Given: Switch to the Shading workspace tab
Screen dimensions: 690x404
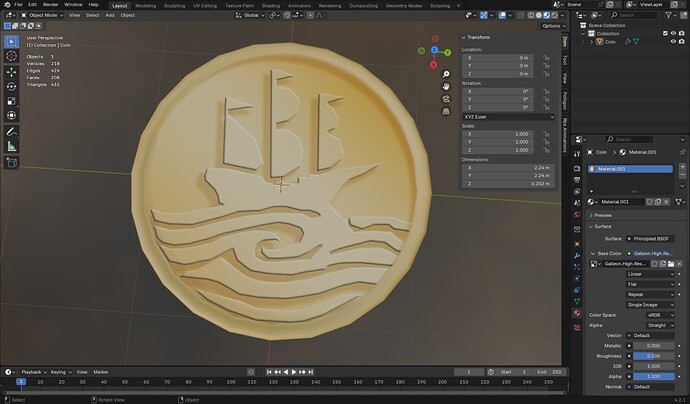Looking at the screenshot, I should click(x=271, y=6).
